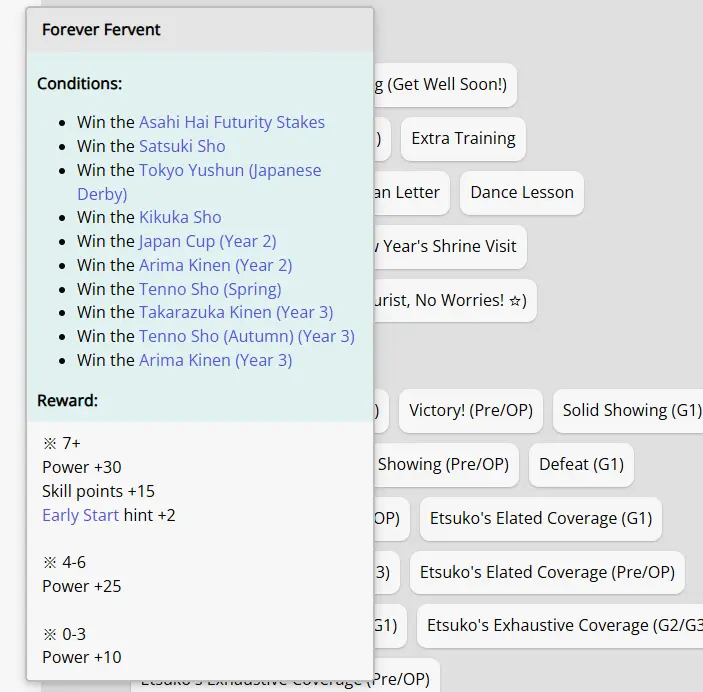The image size is (703, 692).
Task: Open Tokyo Yushun (Japanese Derby) link
Action: 230,170
